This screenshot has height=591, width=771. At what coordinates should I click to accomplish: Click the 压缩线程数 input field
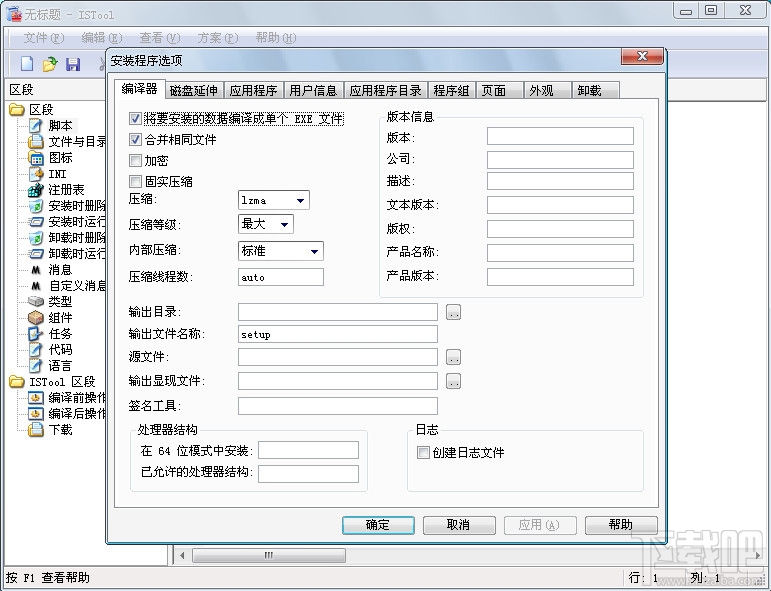coord(281,277)
